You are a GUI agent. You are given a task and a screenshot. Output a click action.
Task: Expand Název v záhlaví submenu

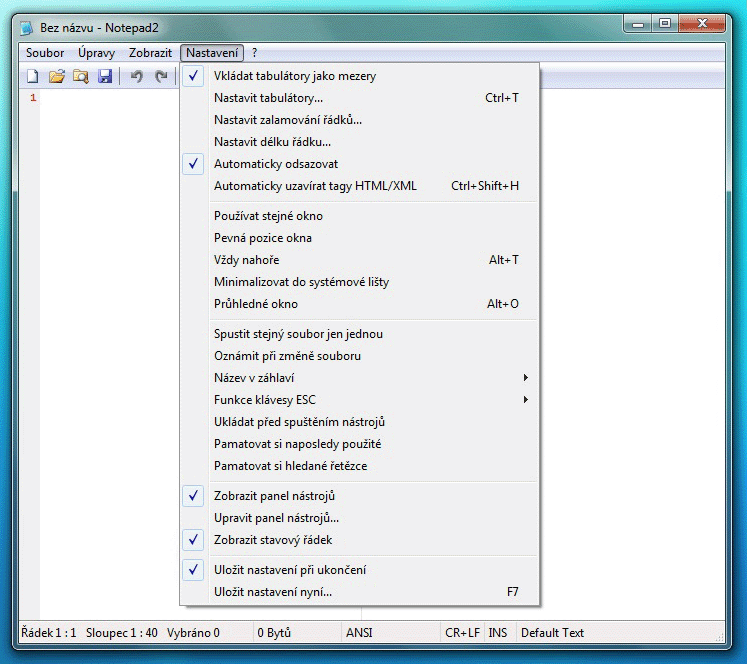coord(360,378)
